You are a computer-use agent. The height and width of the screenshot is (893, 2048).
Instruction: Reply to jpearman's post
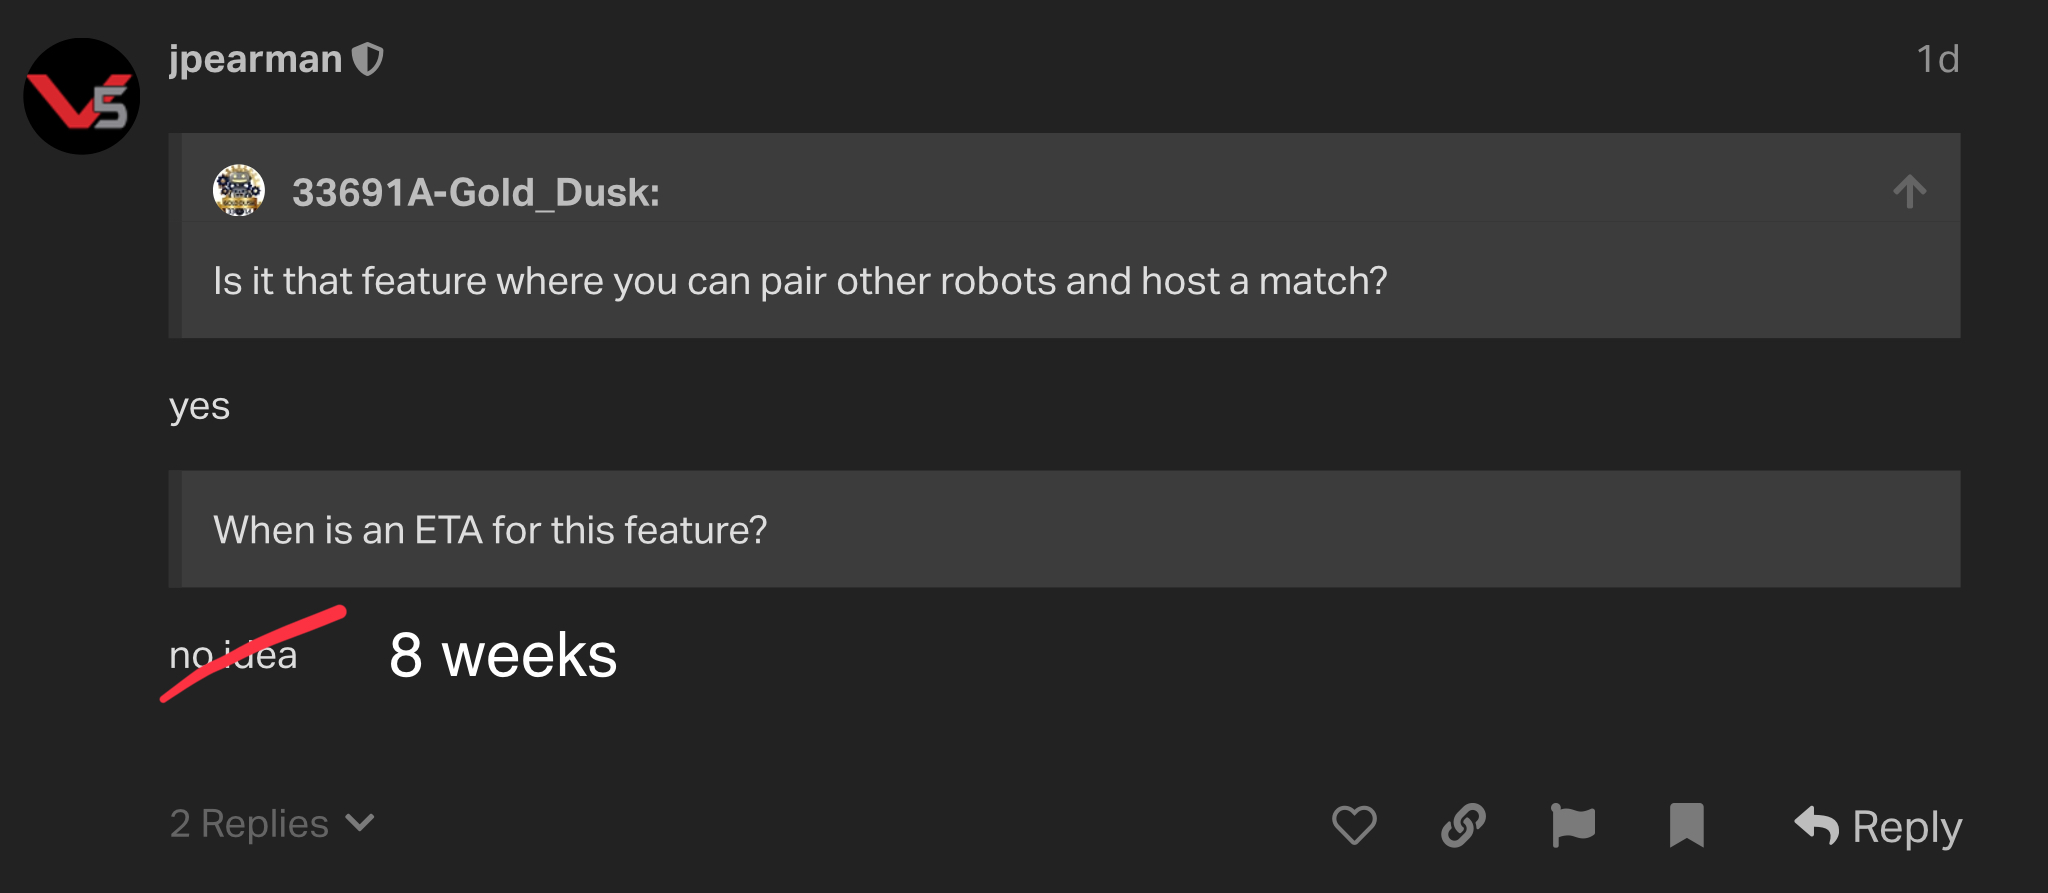[x=1878, y=826]
